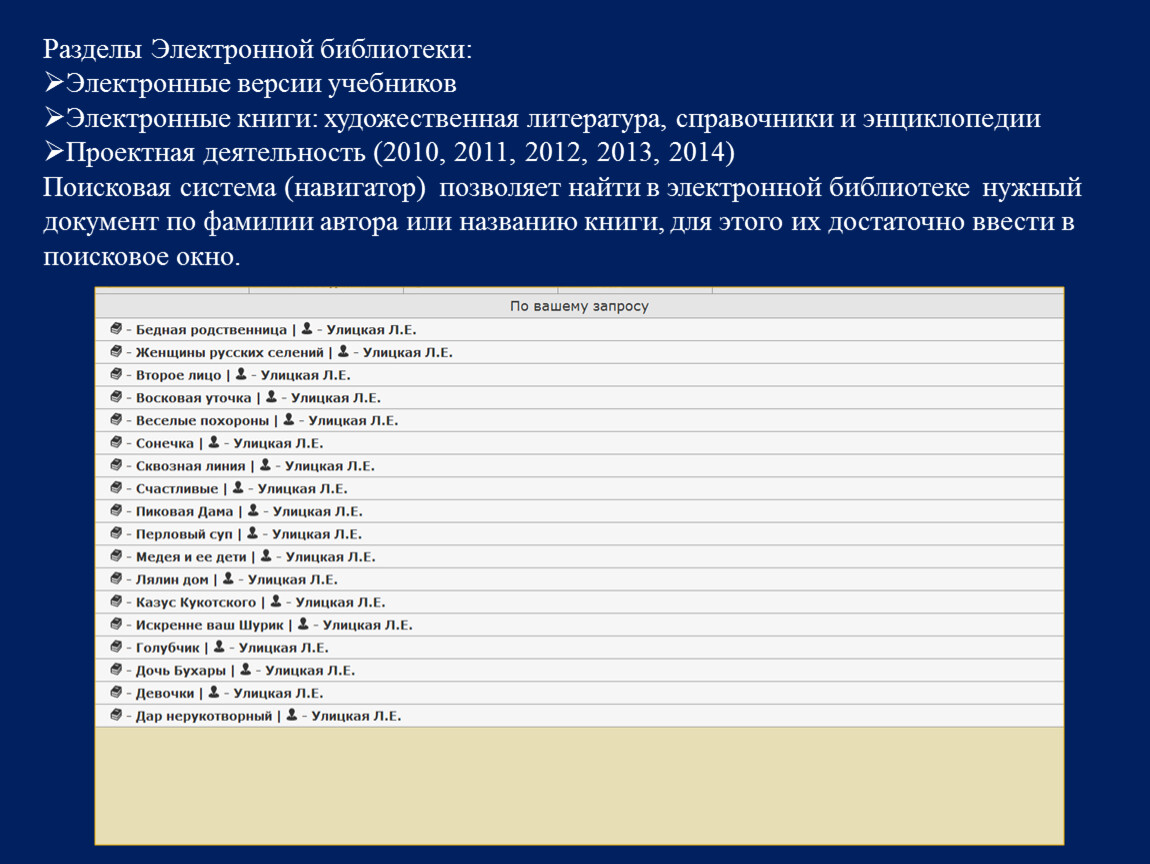Screen dimensions: 1150x864
Task: Click the По вашему запросу header bar
Action: click(579, 306)
